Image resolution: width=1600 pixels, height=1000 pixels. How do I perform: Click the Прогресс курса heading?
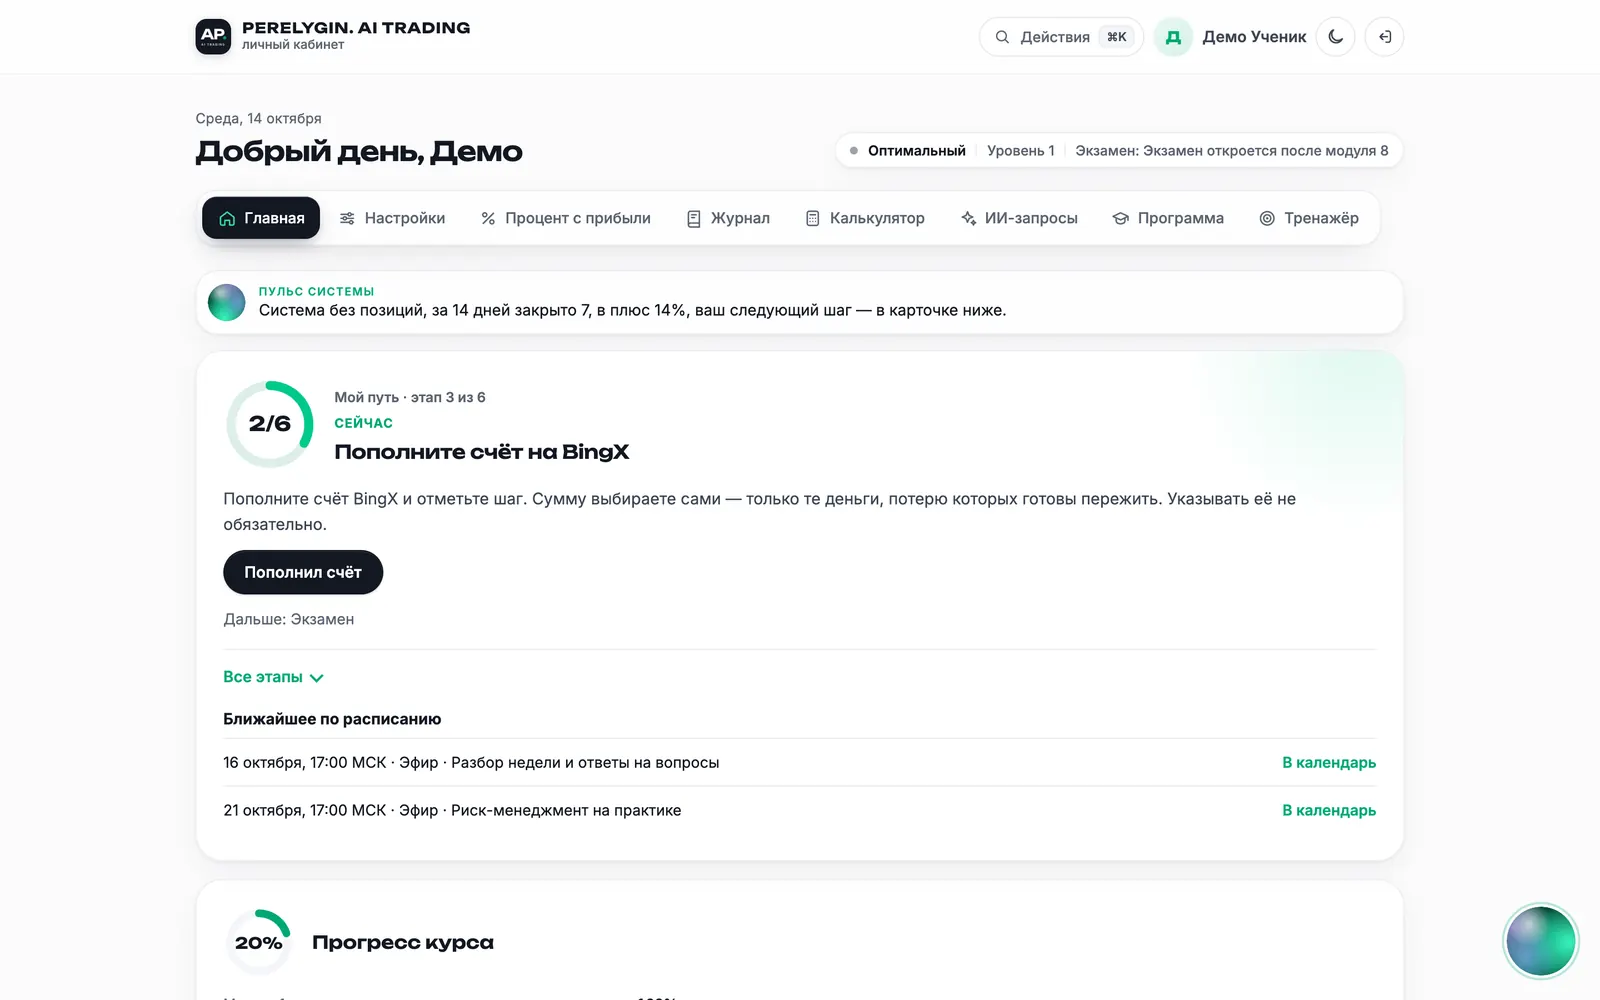pyautogui.click(x=403, y=942)
